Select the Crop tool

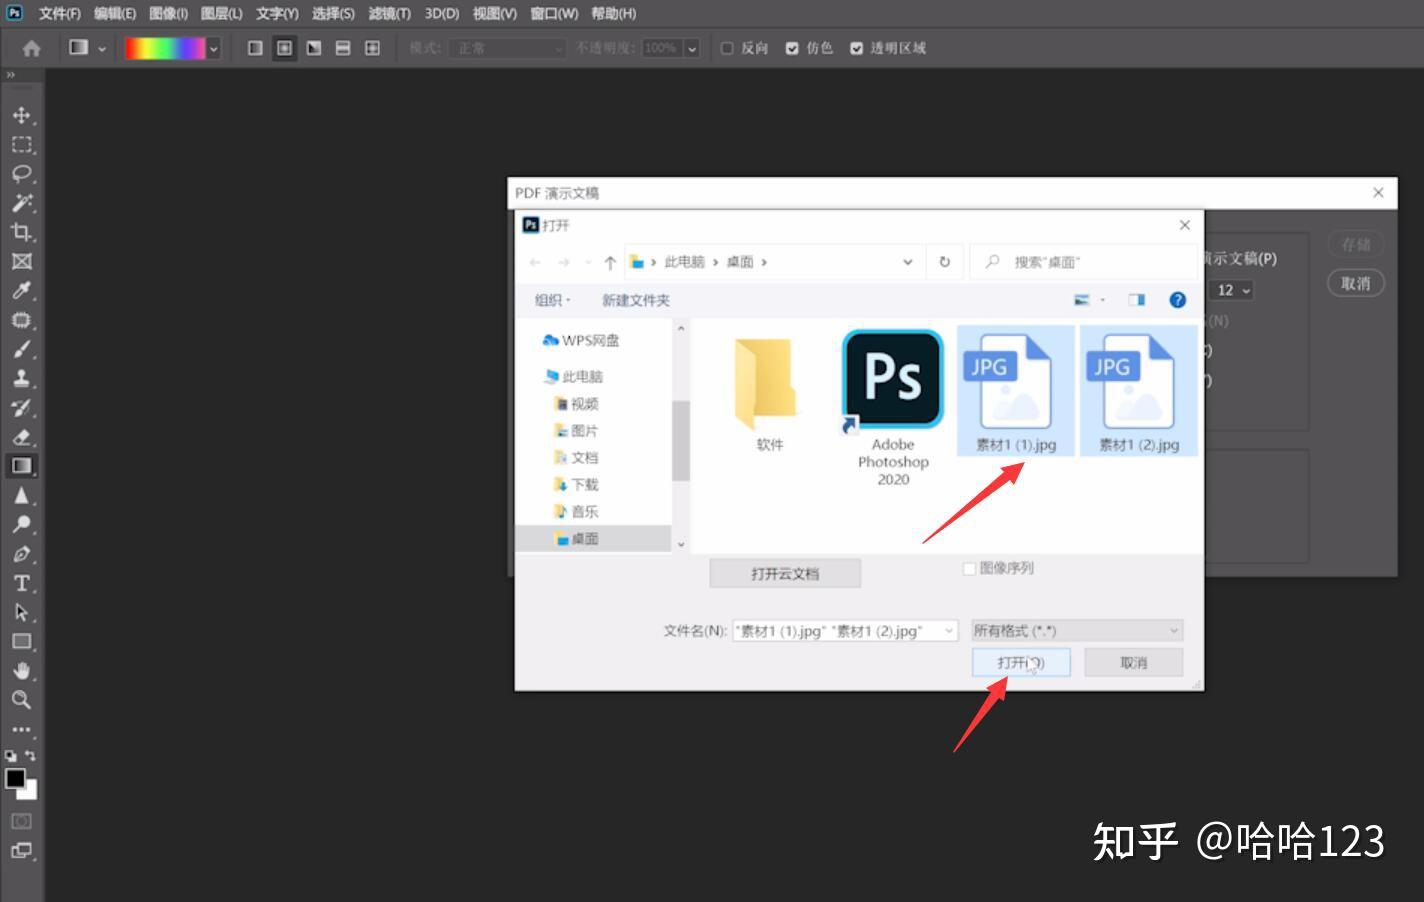pos(21,232)
